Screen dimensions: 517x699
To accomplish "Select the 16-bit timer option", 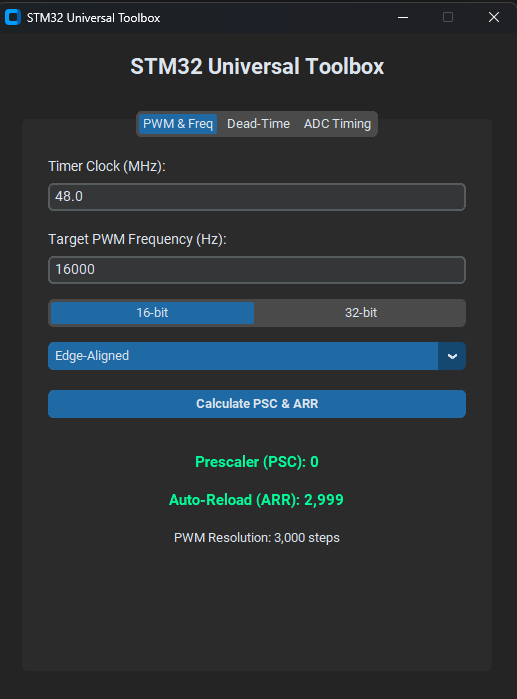I will [x=152, y=312].
